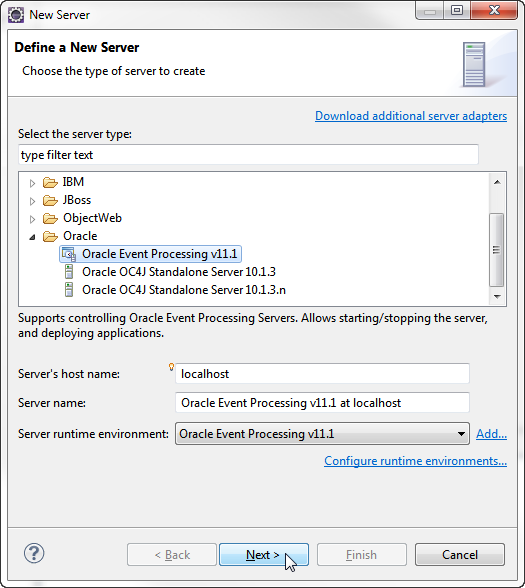525x588 pixels.
Task: Collapse the Oracle tree node arrow
Action: pyautogui.click(x=32, y=237)
